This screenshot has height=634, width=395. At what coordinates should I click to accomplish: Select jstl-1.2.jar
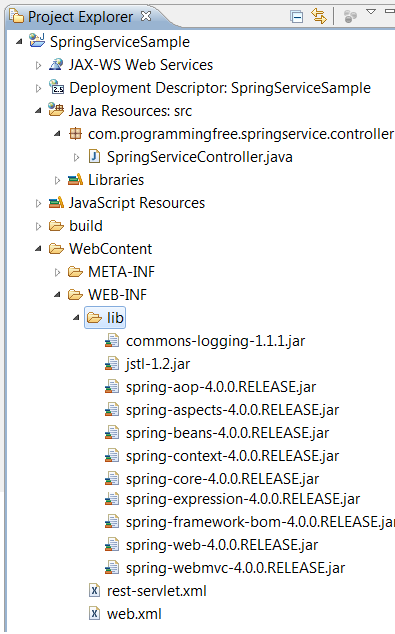coord(158,364)
